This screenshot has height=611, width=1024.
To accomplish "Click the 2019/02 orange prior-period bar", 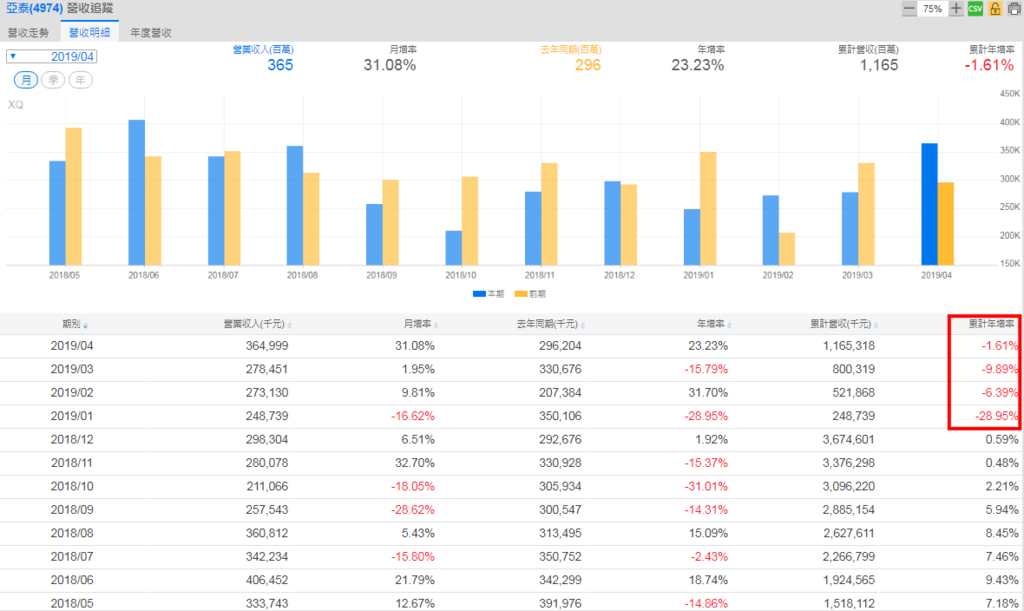I will (787, 249).
